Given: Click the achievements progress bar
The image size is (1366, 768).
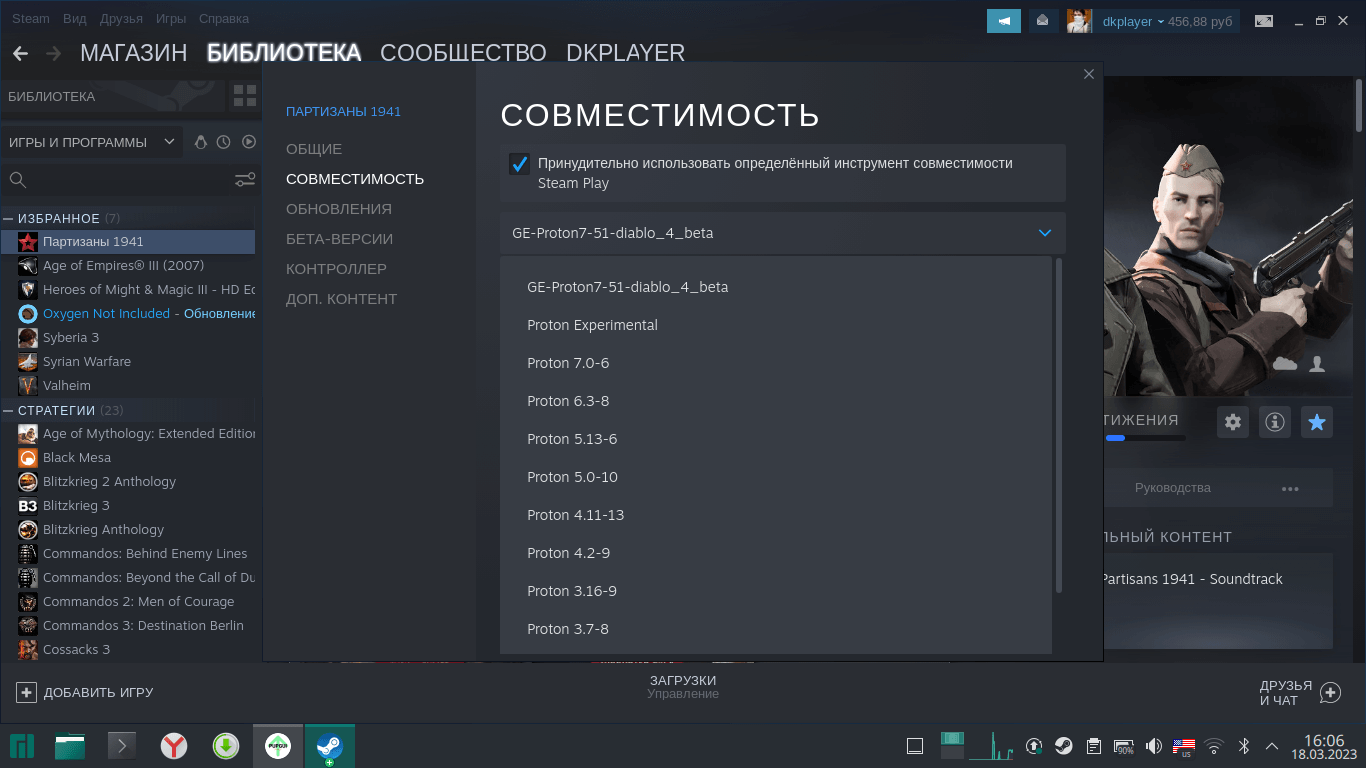Looking at the screenshot, I should (x=1145, y=438).
